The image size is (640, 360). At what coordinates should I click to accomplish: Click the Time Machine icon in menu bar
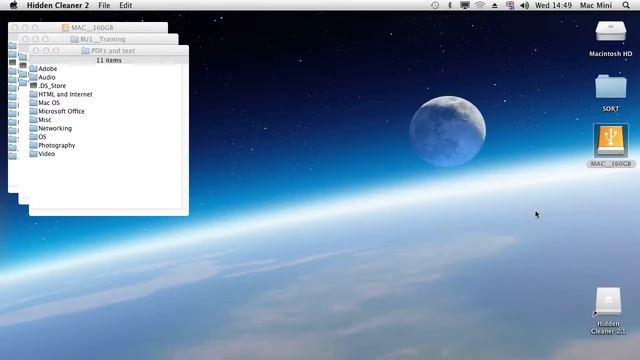435,5
